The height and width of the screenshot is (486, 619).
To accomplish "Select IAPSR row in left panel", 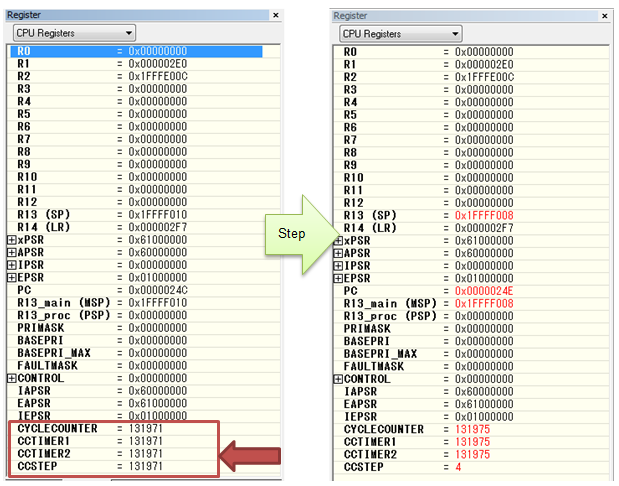I will click(144, 391).
